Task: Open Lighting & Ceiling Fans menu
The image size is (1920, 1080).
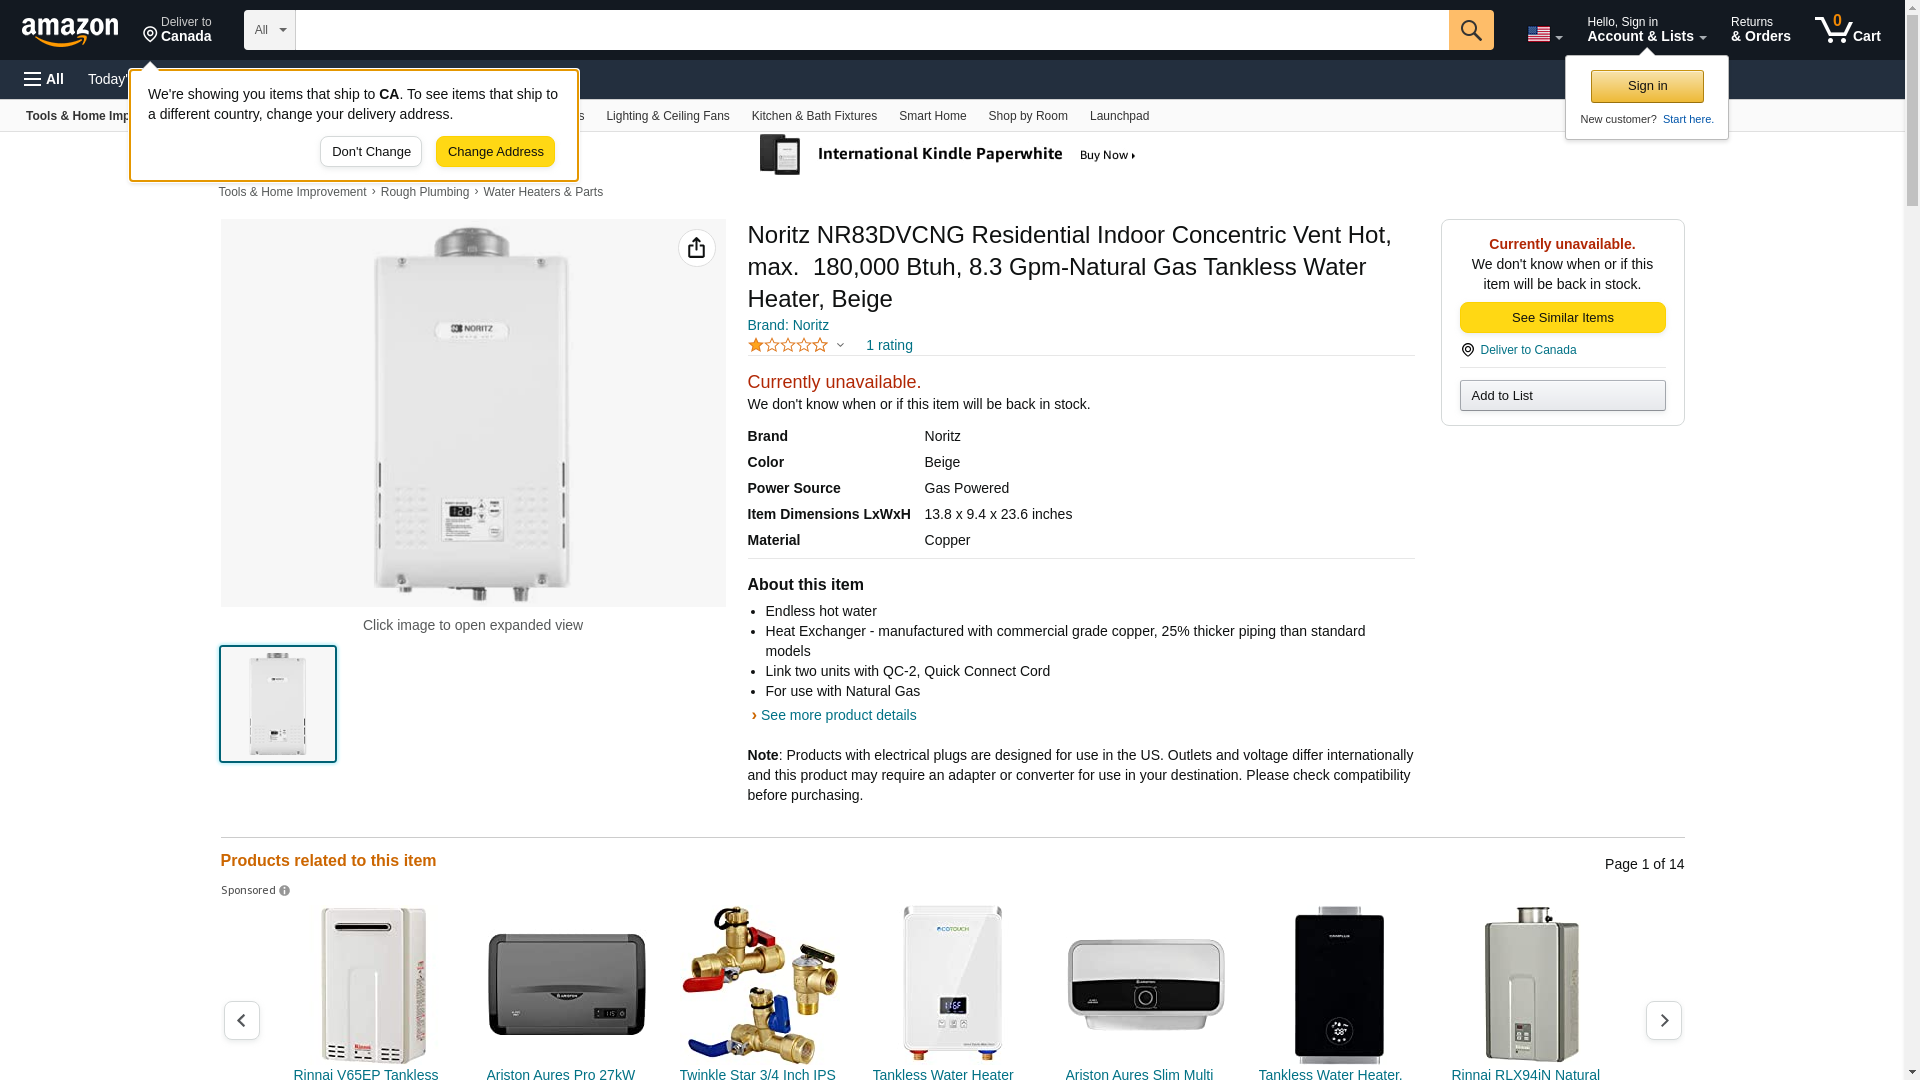Action: (x=667, y=116)
